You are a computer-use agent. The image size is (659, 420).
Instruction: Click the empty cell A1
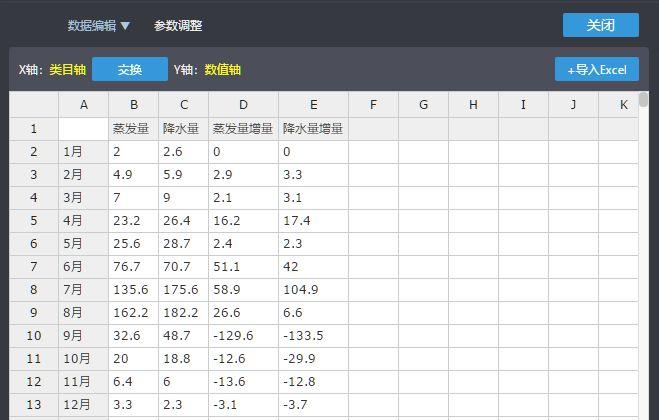(x=84, y=129)
